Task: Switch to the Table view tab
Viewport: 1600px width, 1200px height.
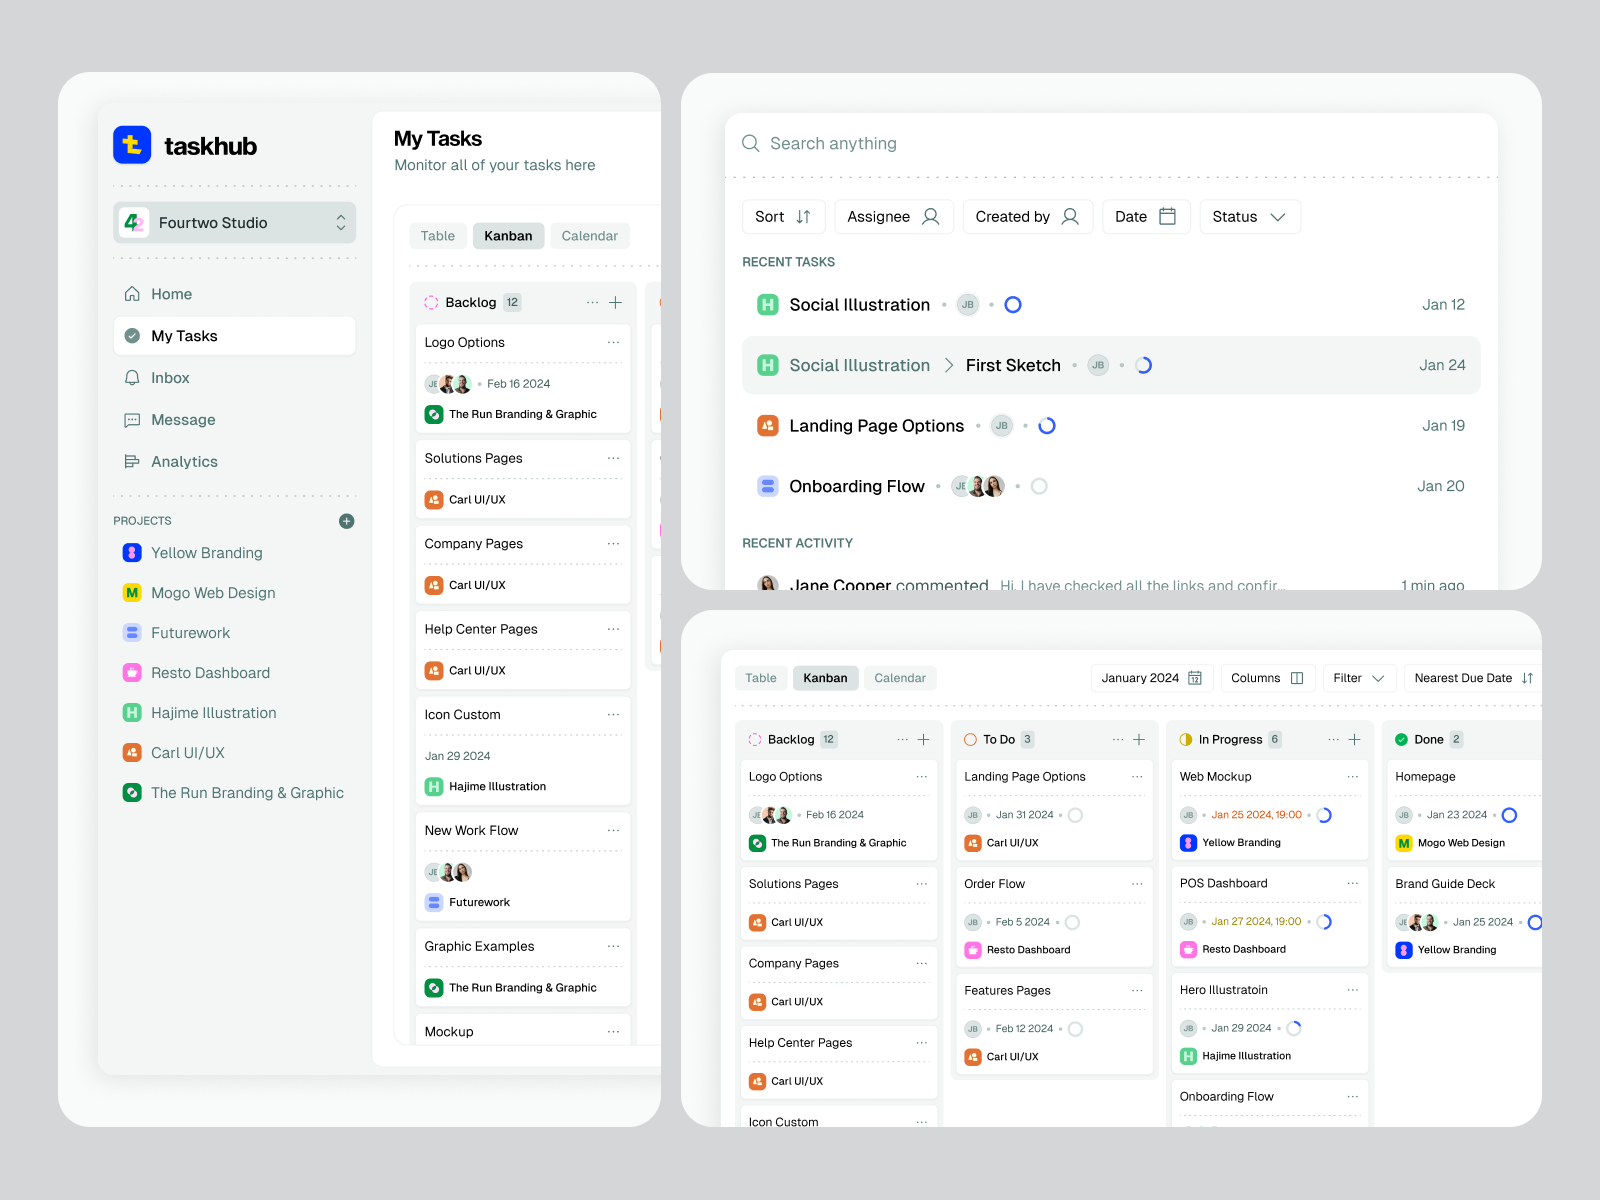Action: 761,678
